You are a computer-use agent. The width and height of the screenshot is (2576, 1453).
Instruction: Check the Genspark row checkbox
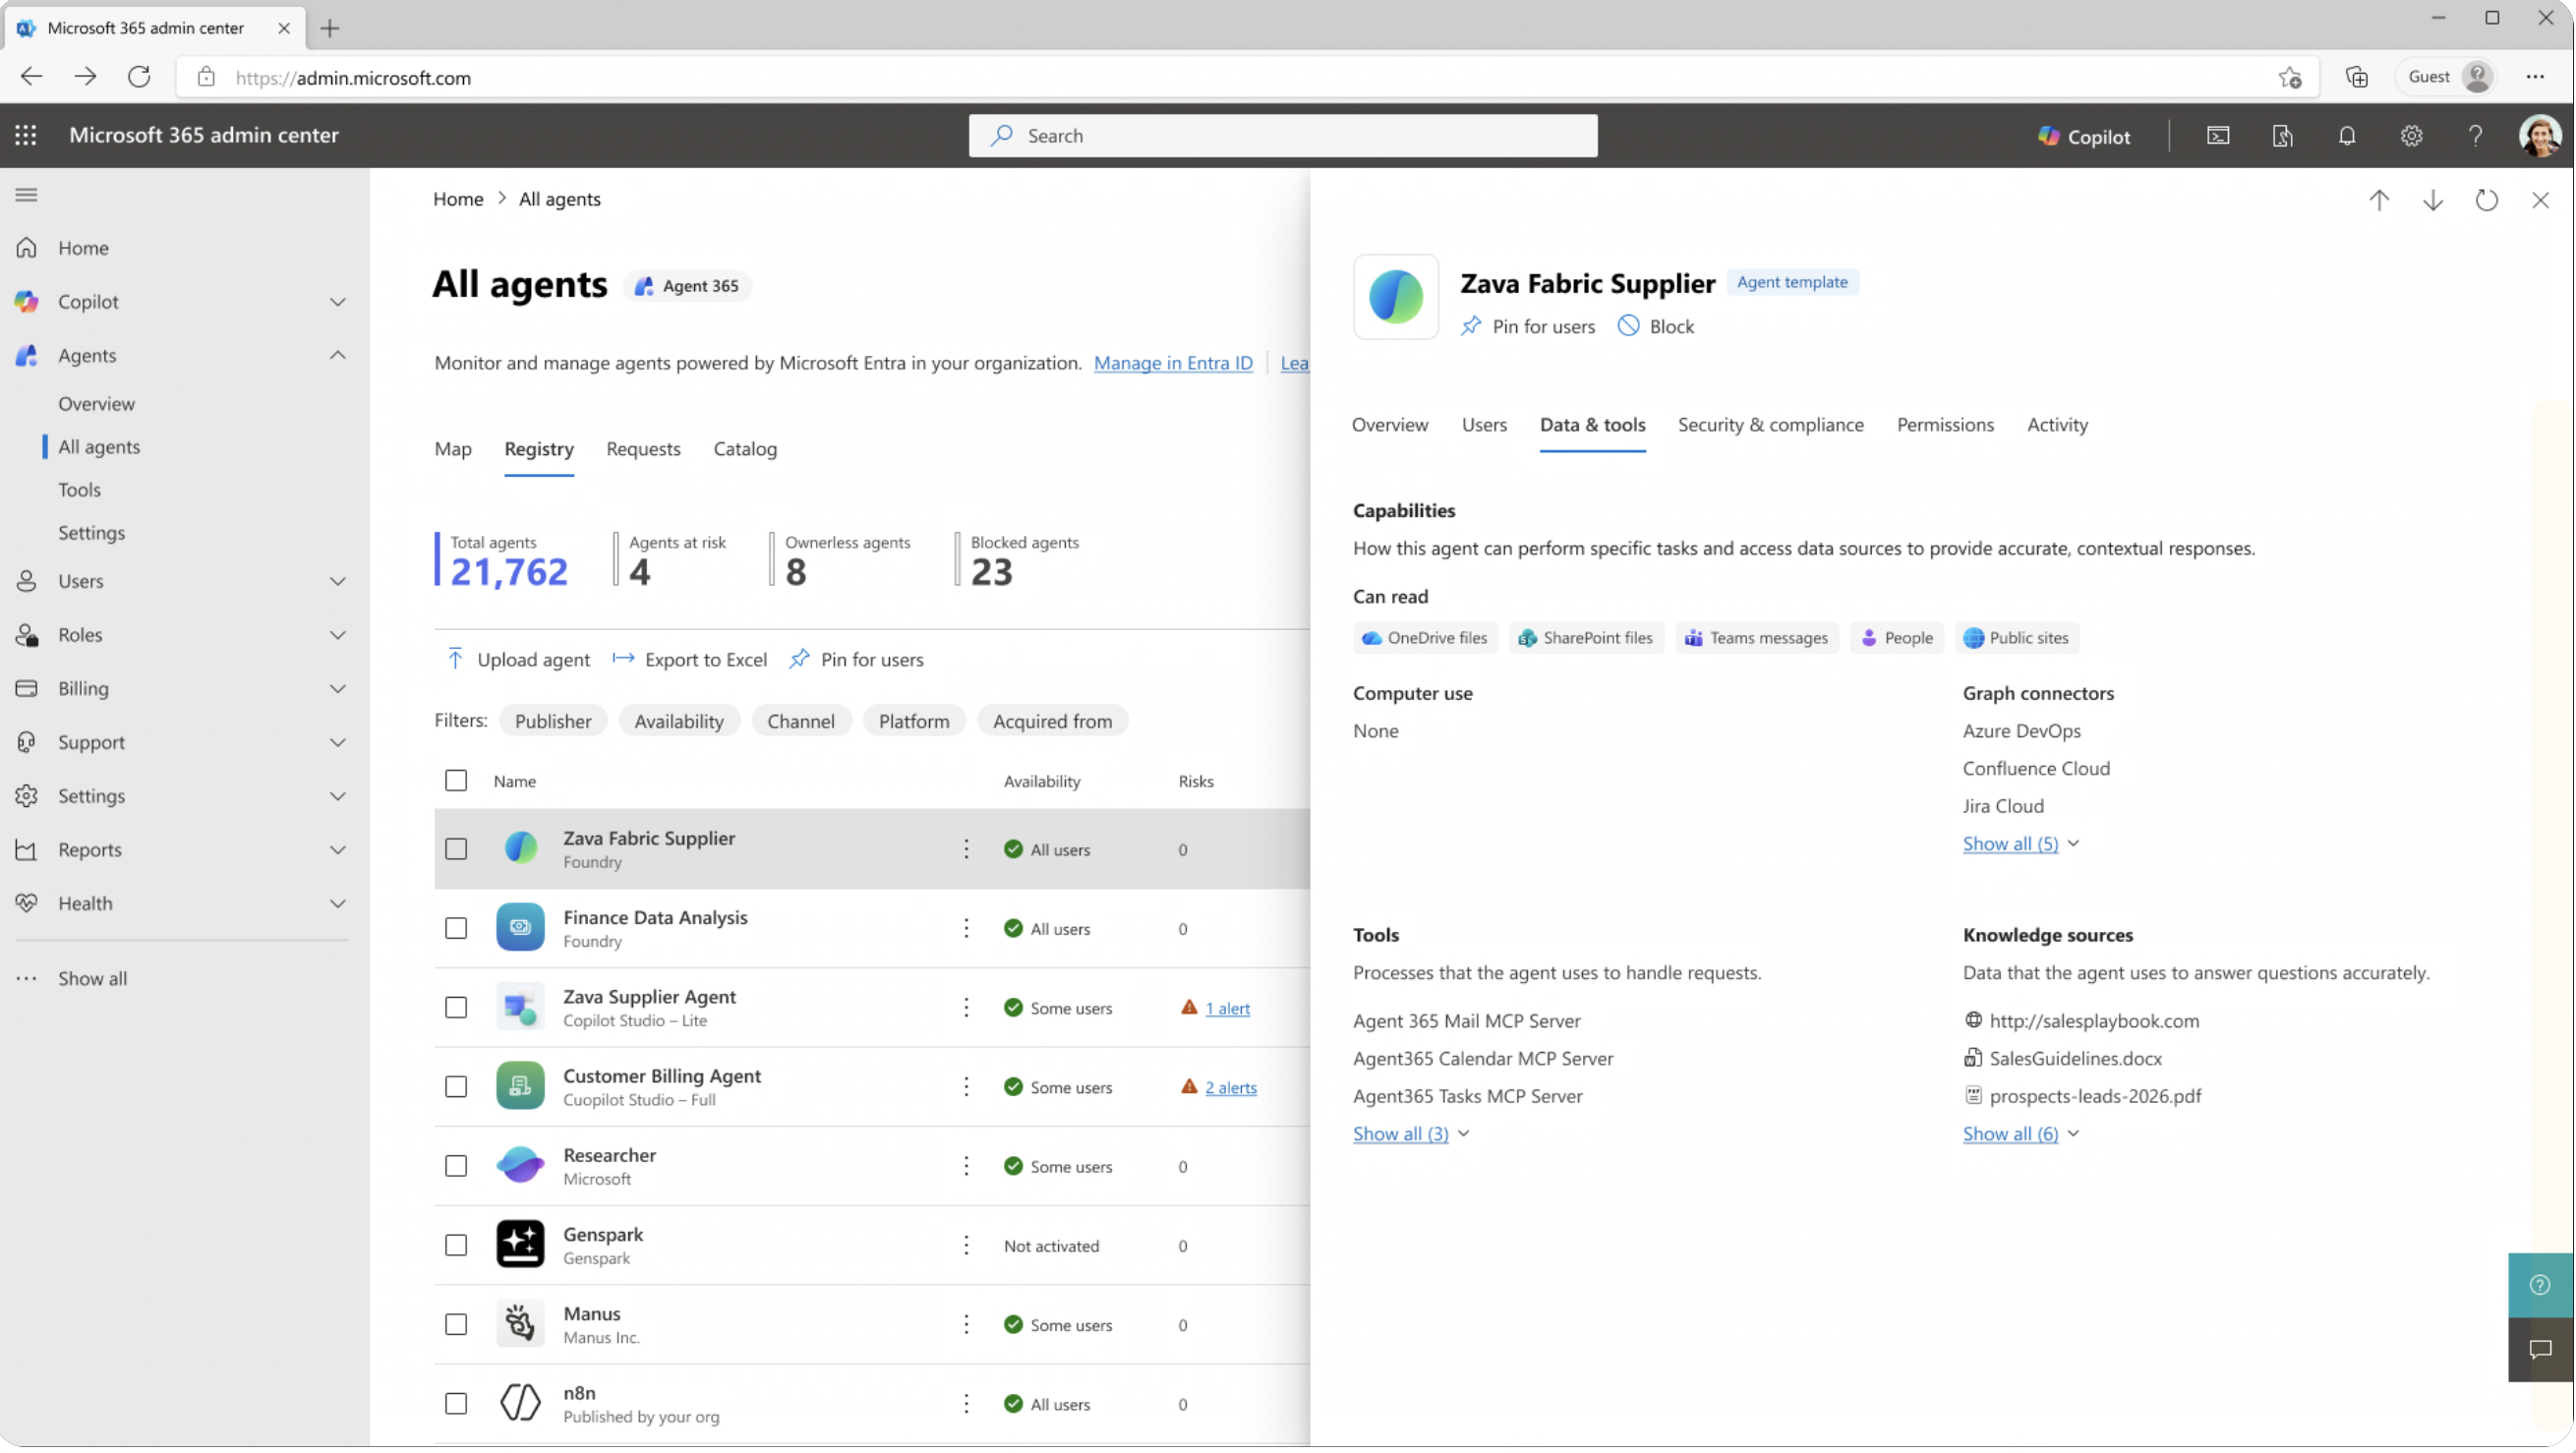pyautogui.click(x=456, y=1246)
